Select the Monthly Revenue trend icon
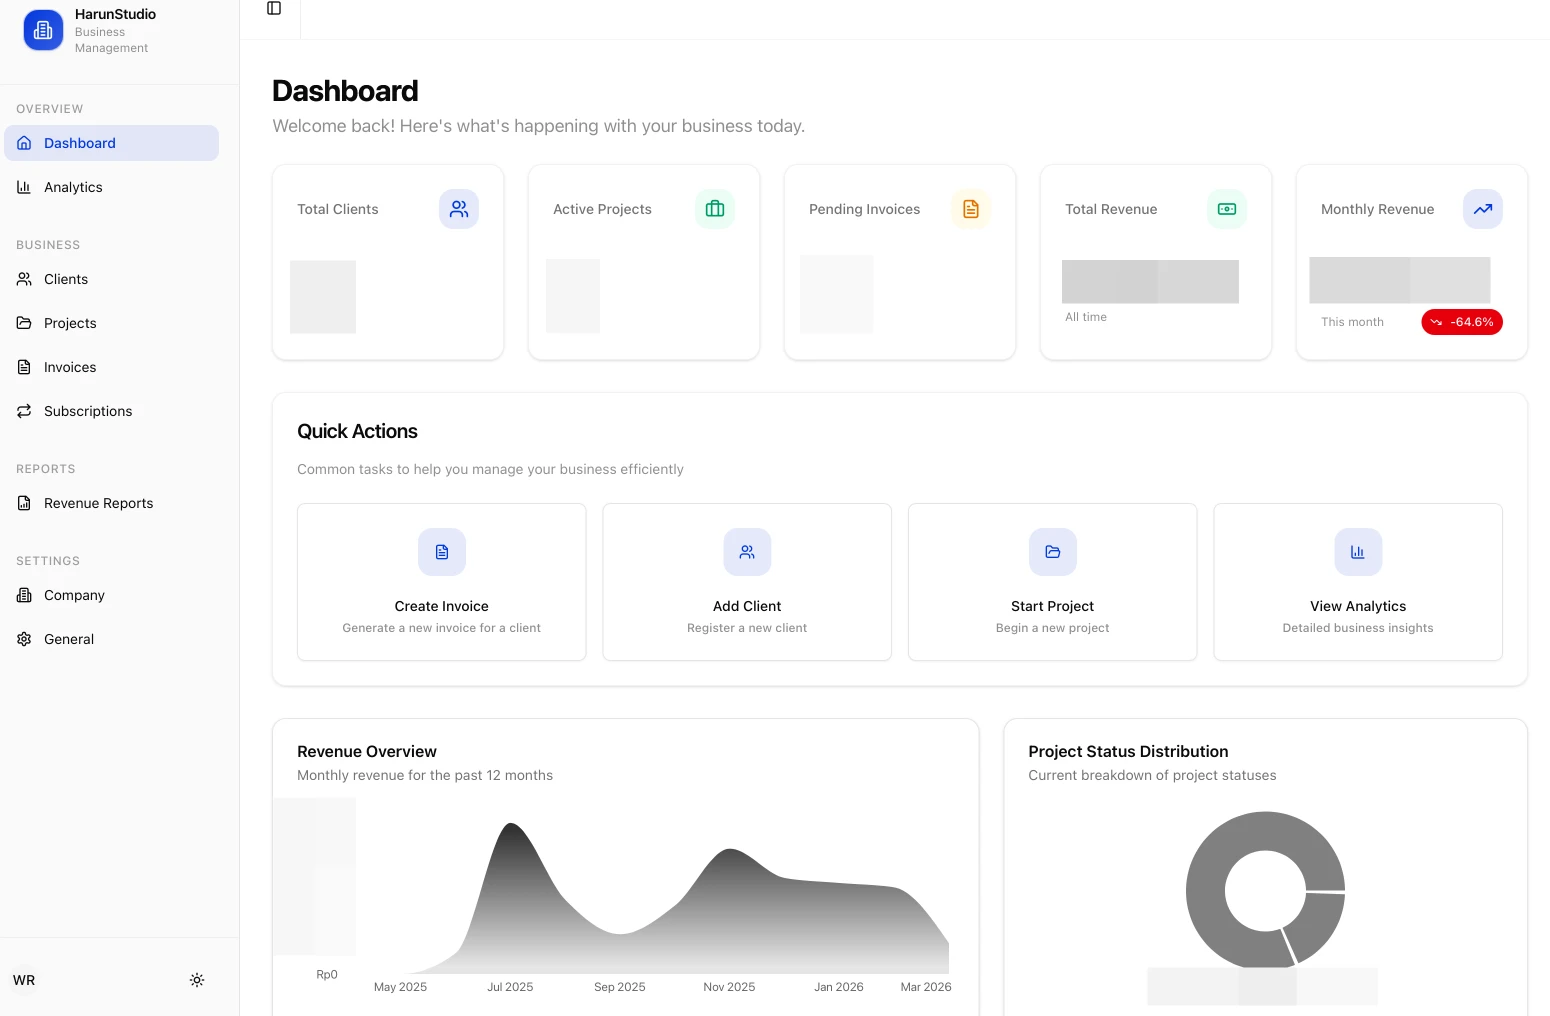Image resolution: width=1550 pixels, height=1016 pixels. tap(1483, 209)
